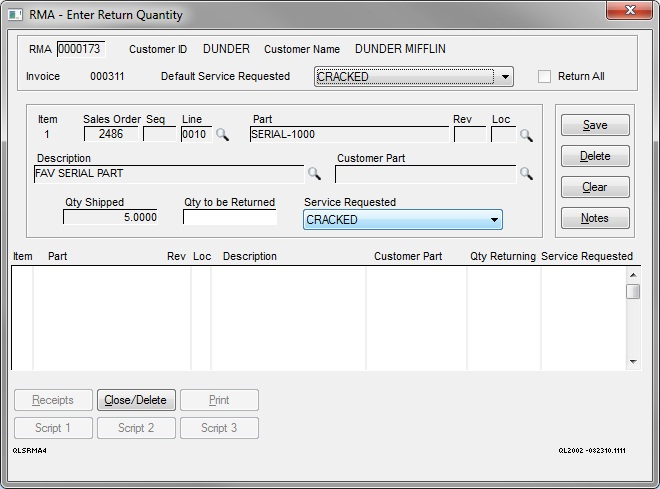Click the QL2002 version text
Viewport: 660px width, 489px height.
pyautogui.click(x=592, y=450)
